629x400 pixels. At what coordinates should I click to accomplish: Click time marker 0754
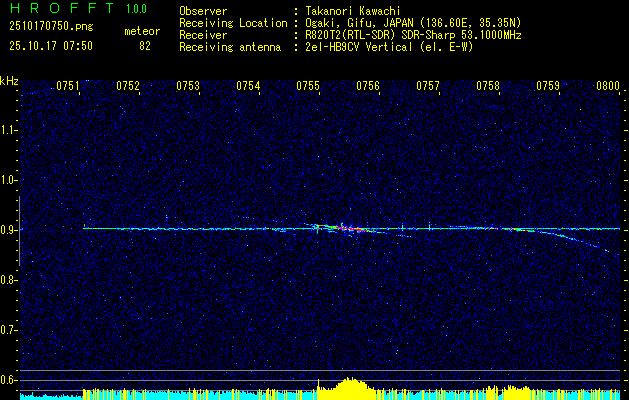[248, 85]
